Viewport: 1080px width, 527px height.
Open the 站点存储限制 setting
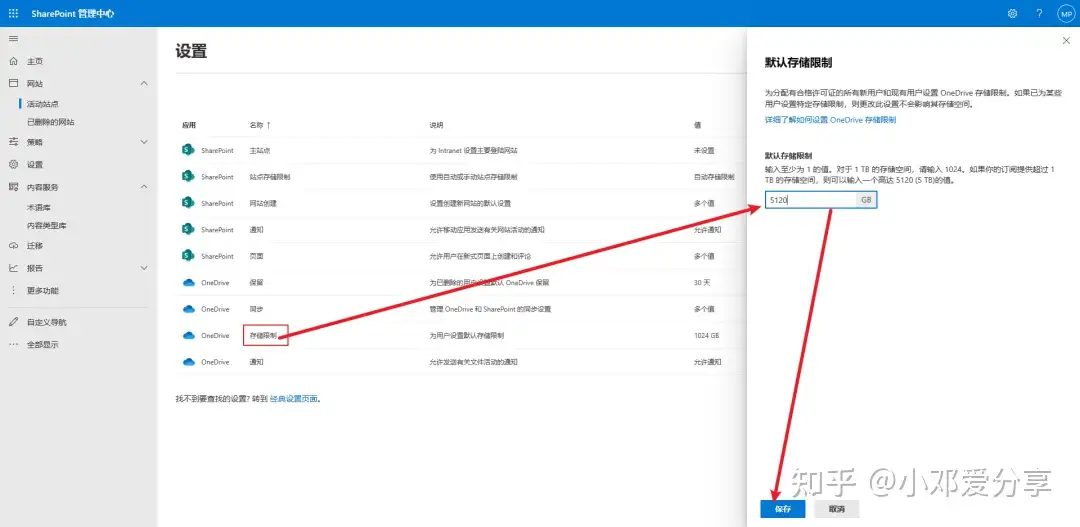[269, 176]
